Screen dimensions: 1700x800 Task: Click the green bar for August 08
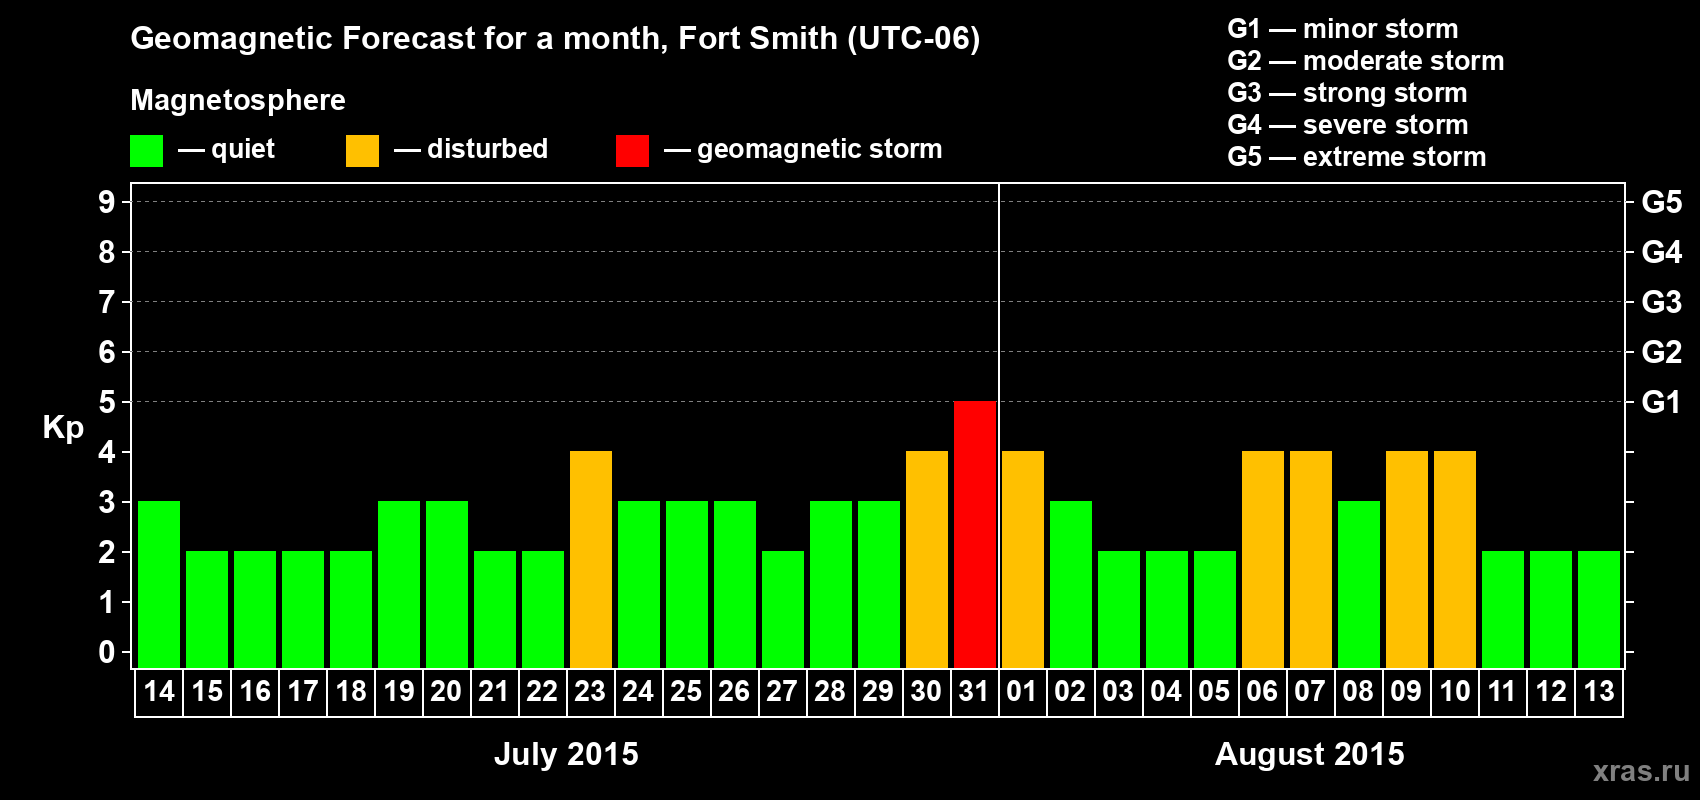1359,584
